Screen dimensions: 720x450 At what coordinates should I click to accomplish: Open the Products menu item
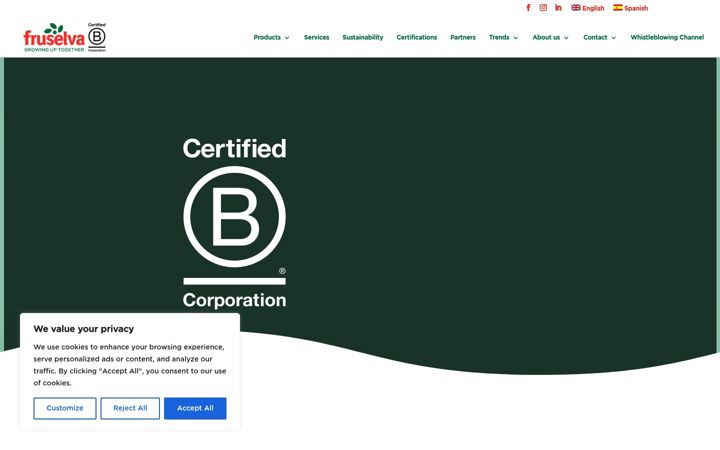267,37
